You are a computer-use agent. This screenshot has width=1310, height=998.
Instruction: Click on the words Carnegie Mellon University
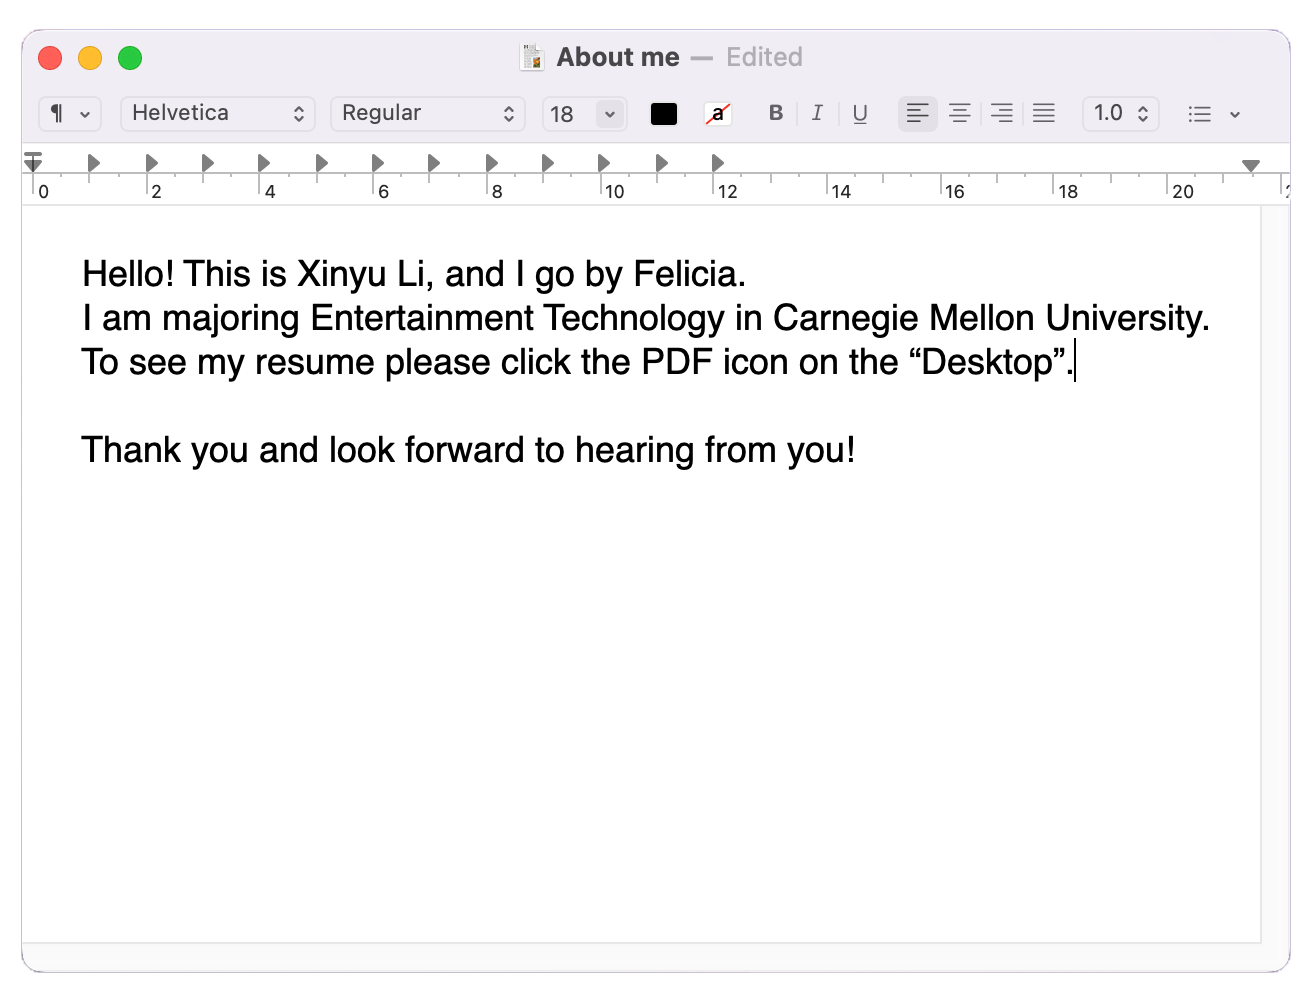coord(988,318)
